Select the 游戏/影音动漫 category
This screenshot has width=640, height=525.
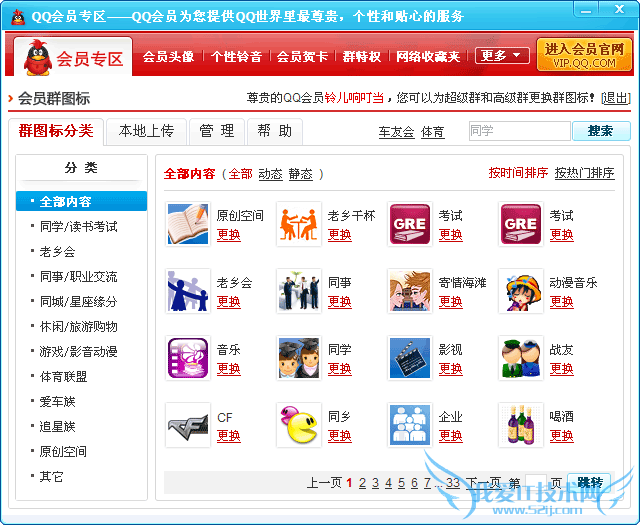click(x=78, y=351)
